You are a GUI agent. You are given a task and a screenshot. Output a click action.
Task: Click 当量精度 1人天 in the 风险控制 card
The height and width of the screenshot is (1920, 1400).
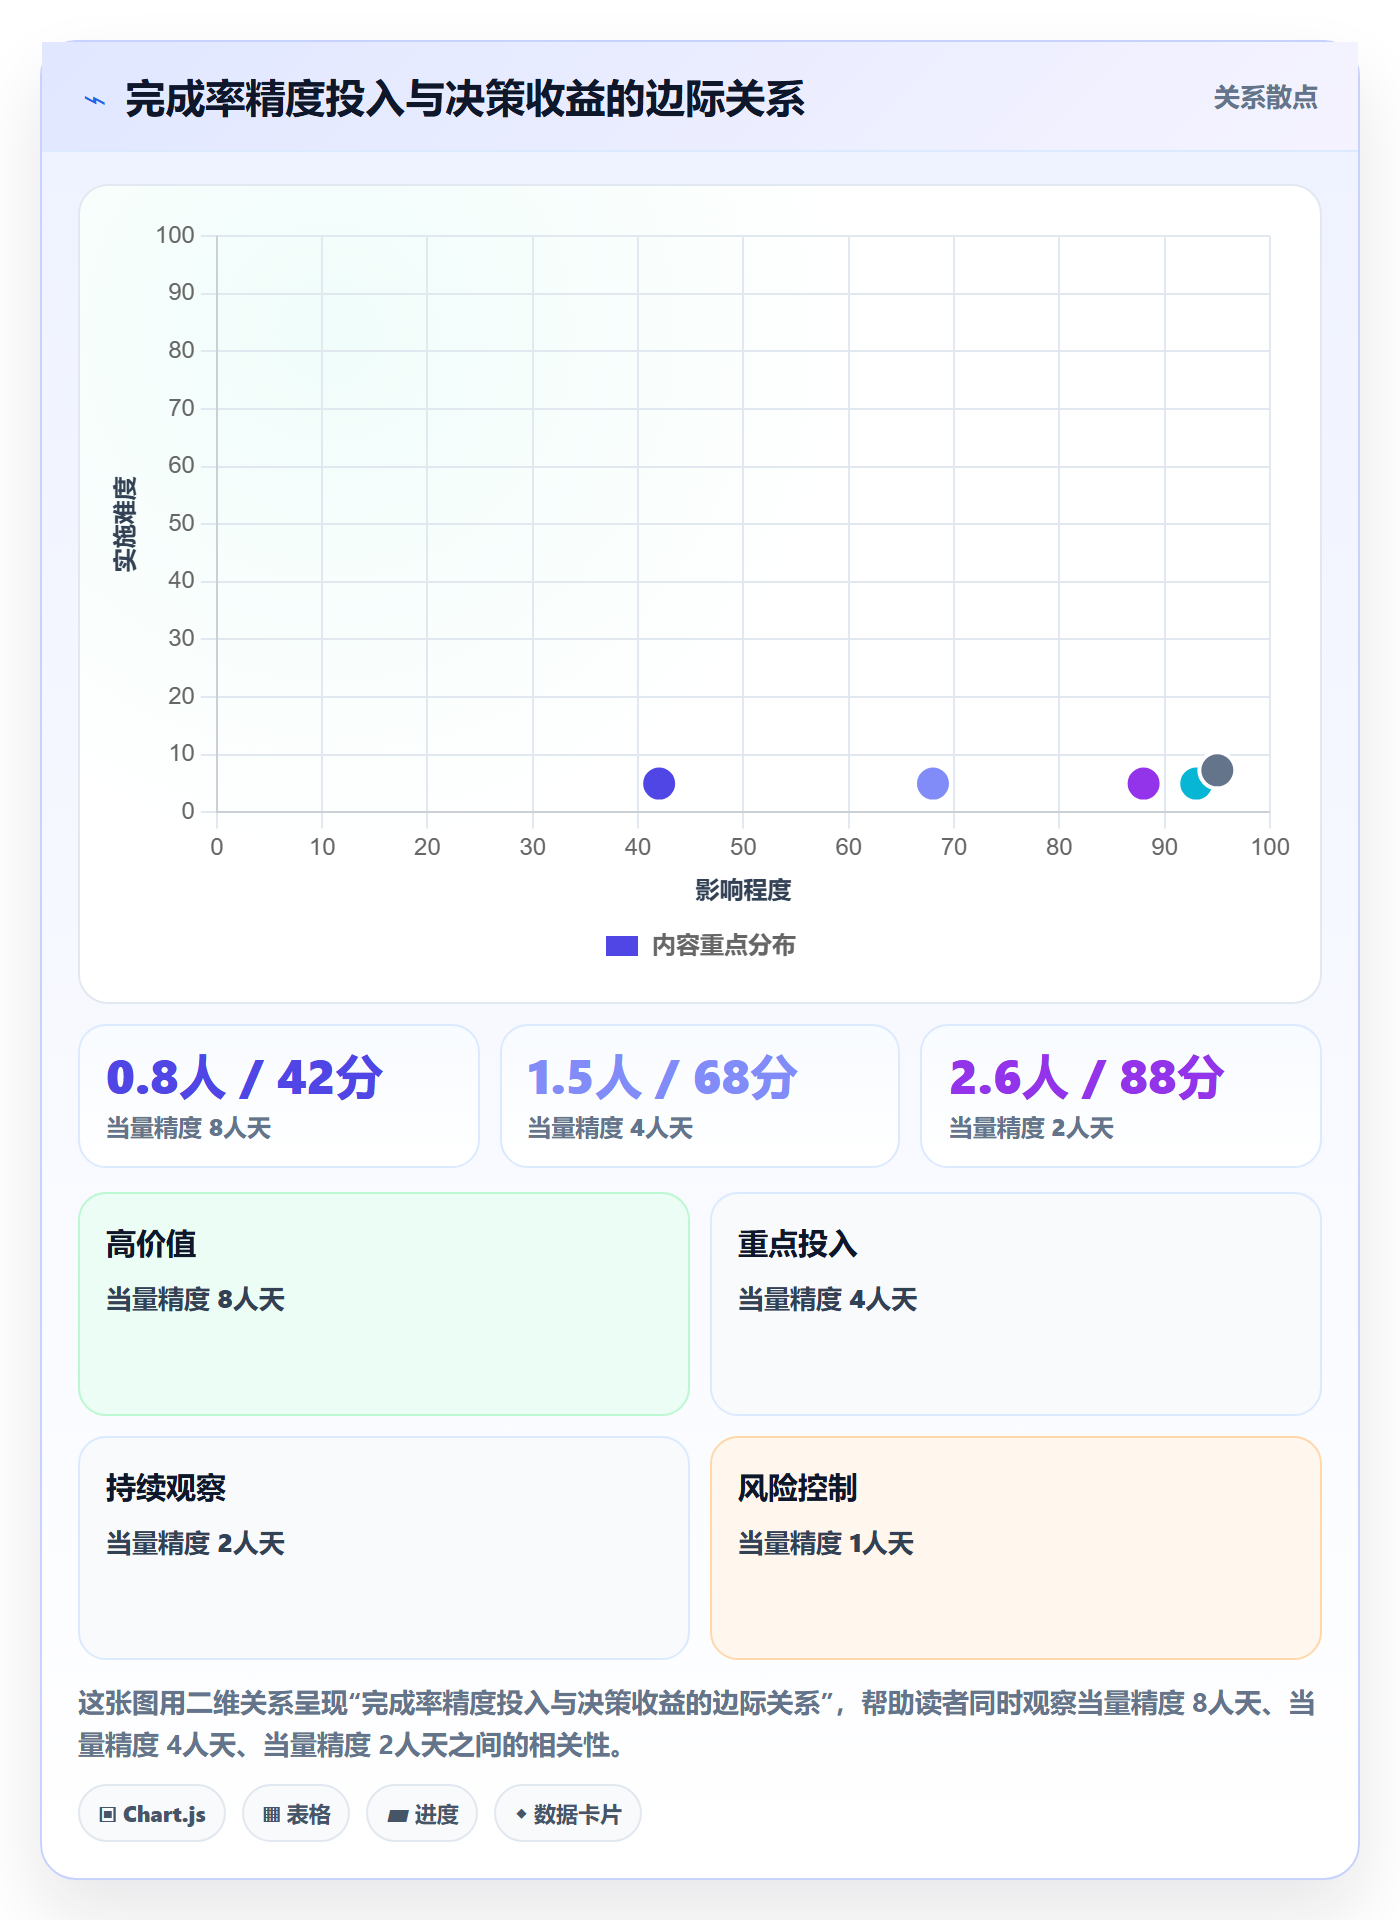tap(826, 1543)
